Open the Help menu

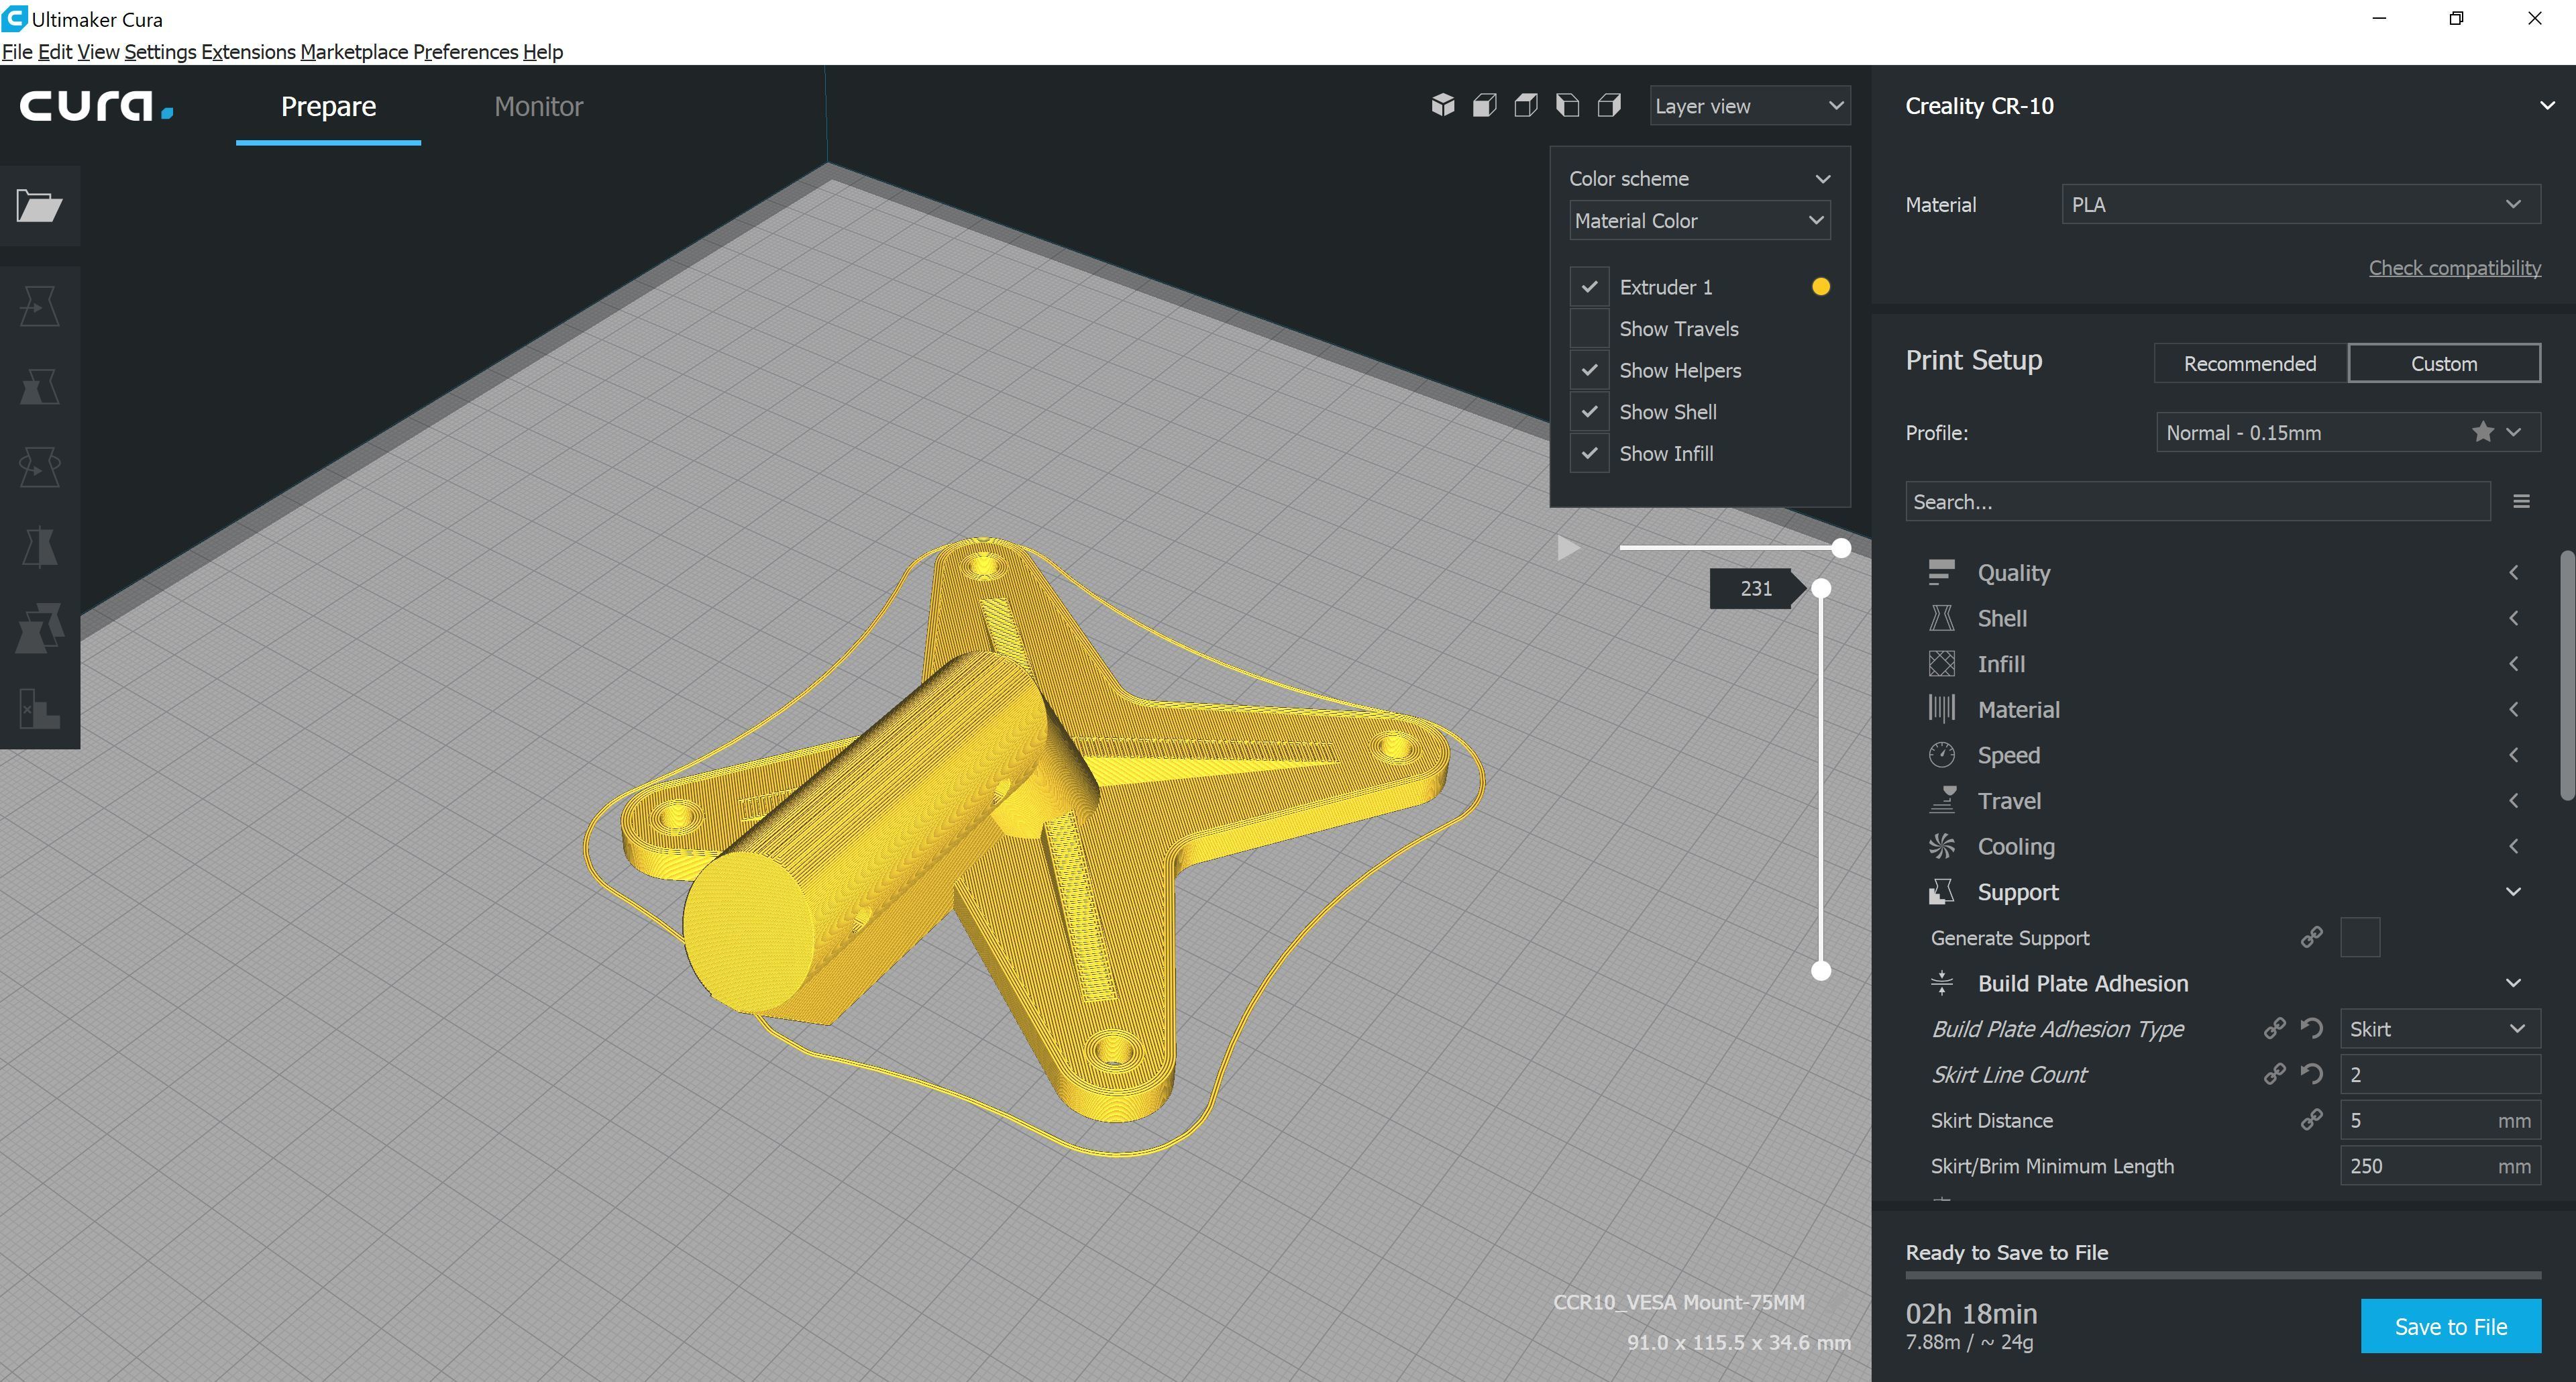point(543,52)
